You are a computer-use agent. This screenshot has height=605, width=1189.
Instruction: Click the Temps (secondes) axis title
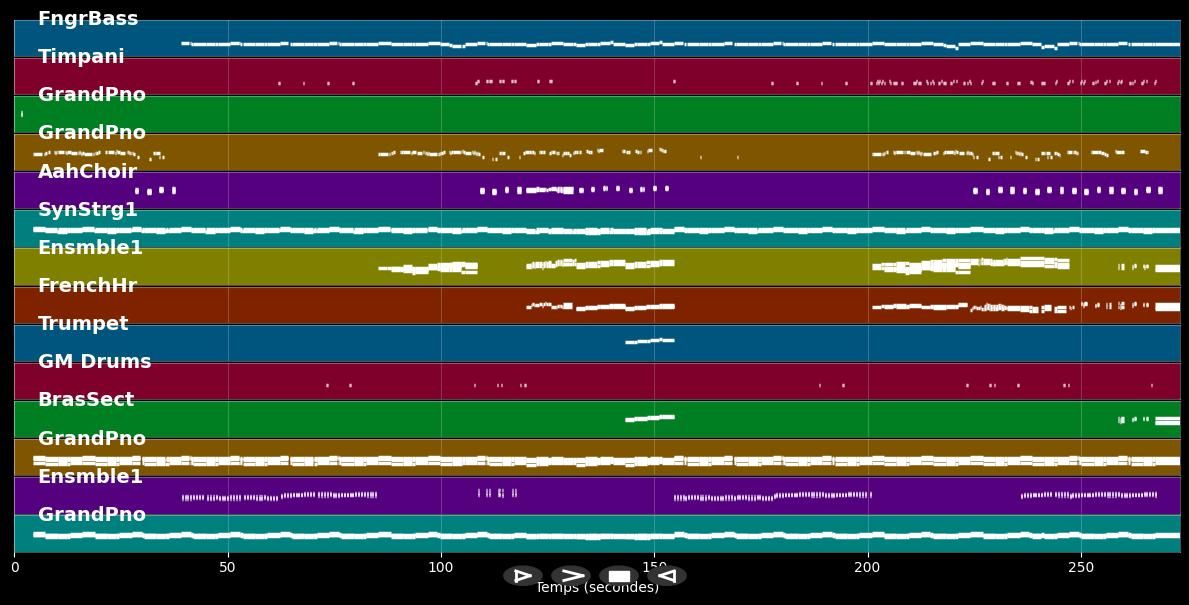click(x=597, y=588)
